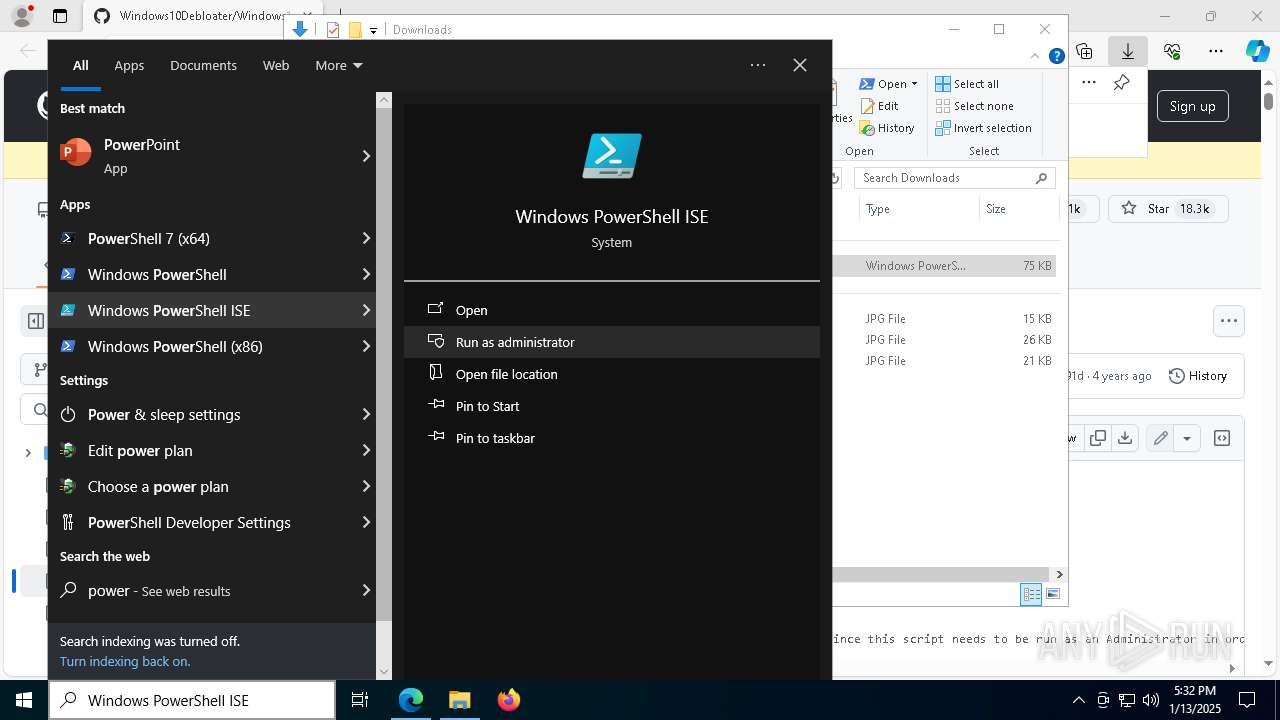1280x720 pixels.
Task: Click the GitHub Sign up button
Action: (x=1192, y=106)
